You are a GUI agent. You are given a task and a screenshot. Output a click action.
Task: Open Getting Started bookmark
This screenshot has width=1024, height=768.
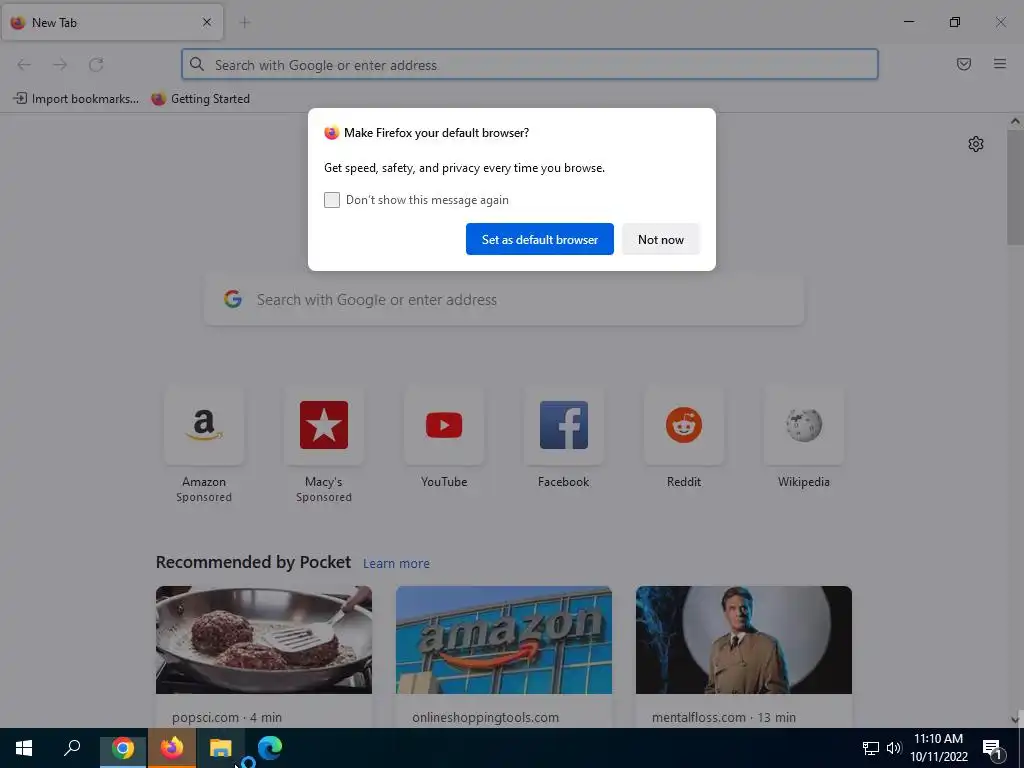click(201, 99)
